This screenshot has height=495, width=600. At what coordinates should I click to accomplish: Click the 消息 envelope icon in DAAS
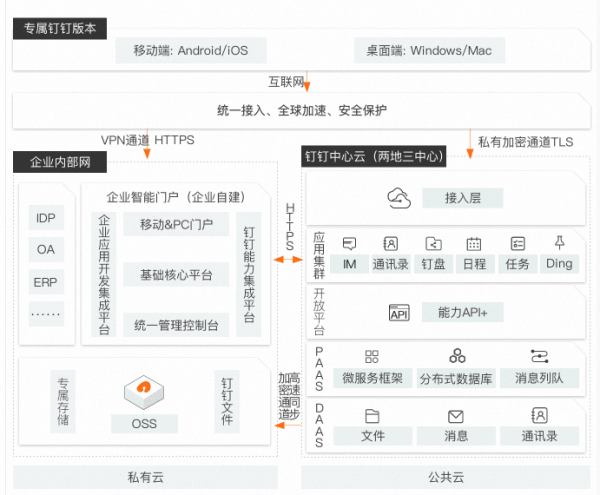coord(456,416)
